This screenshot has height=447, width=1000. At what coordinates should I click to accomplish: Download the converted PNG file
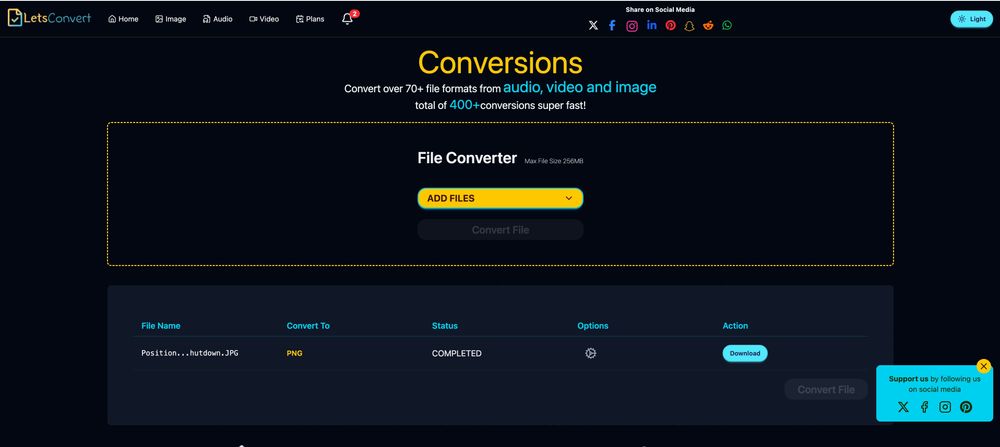click(x=745, y=353)
